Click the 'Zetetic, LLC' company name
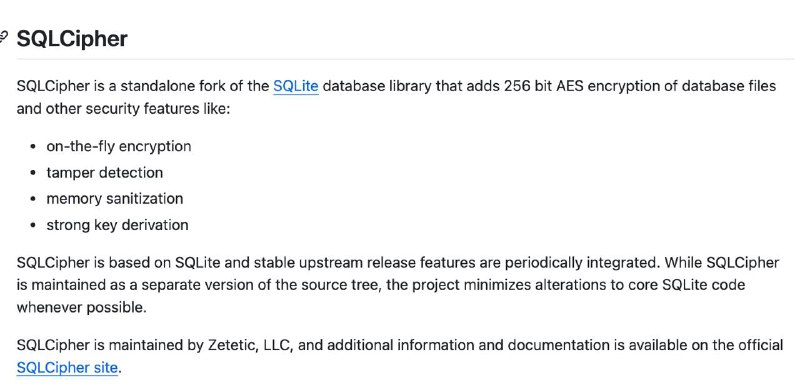Image resolution: width=800 pixels, height=390 pixels. (x=249, y=346)
